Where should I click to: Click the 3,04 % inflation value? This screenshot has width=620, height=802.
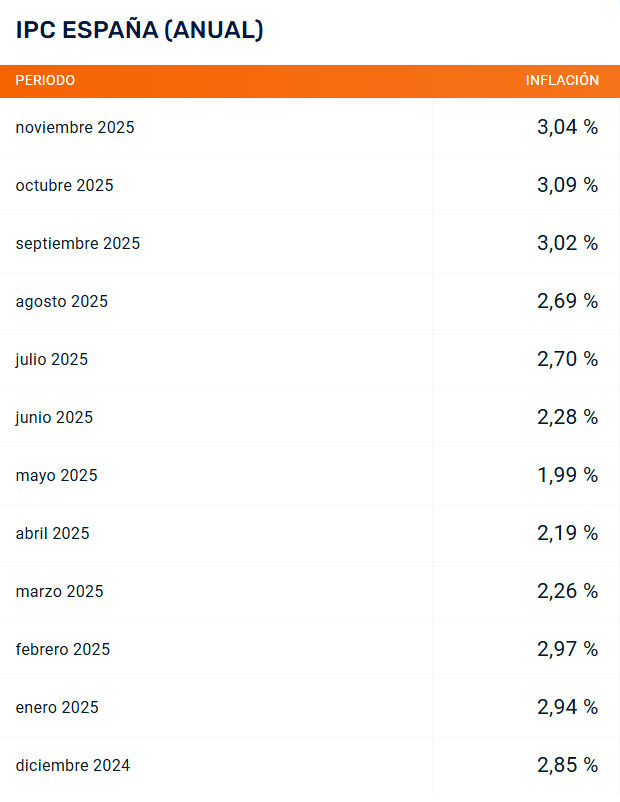click(x=567, y=127)
